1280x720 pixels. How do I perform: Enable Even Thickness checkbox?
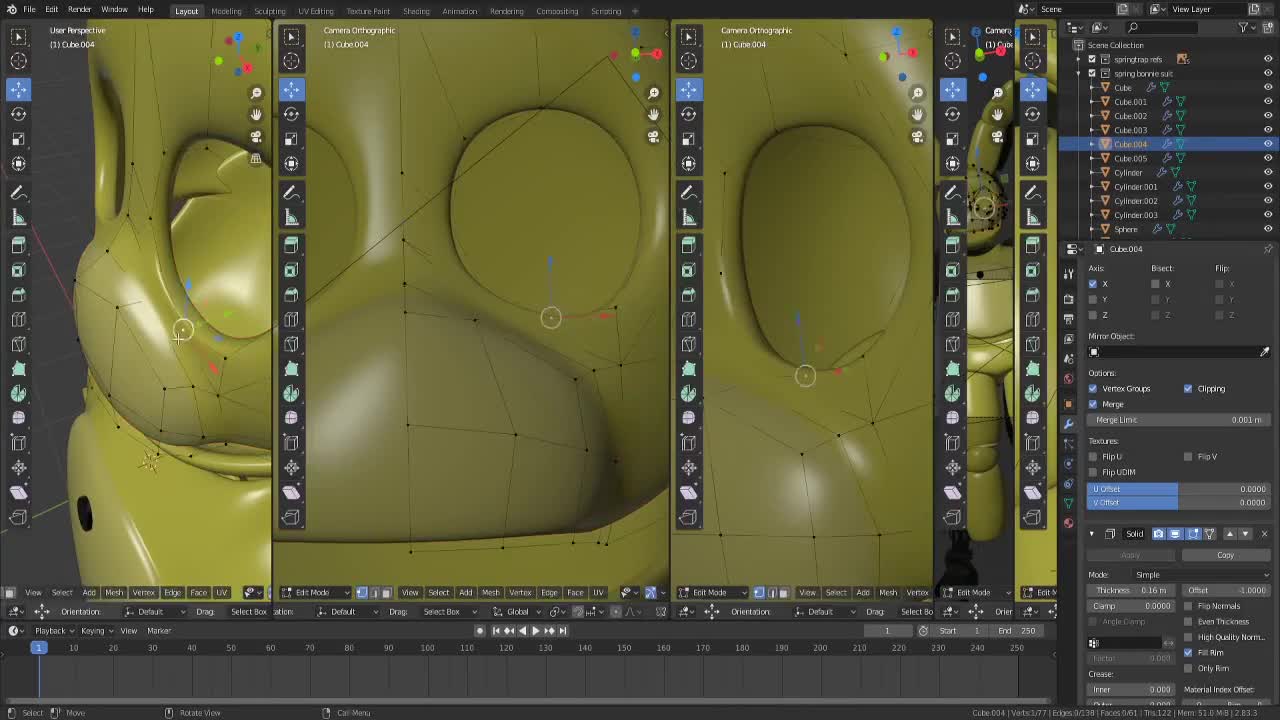1188,622
